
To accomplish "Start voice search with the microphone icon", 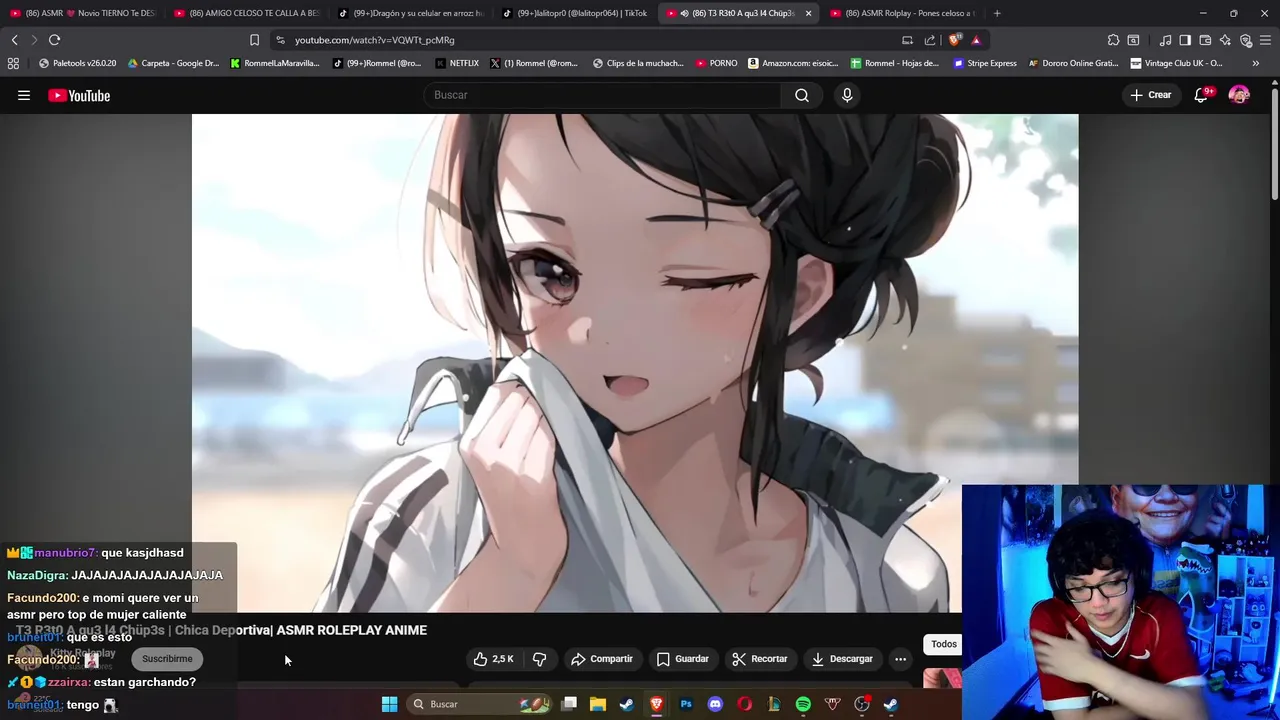I will (847, 95).
